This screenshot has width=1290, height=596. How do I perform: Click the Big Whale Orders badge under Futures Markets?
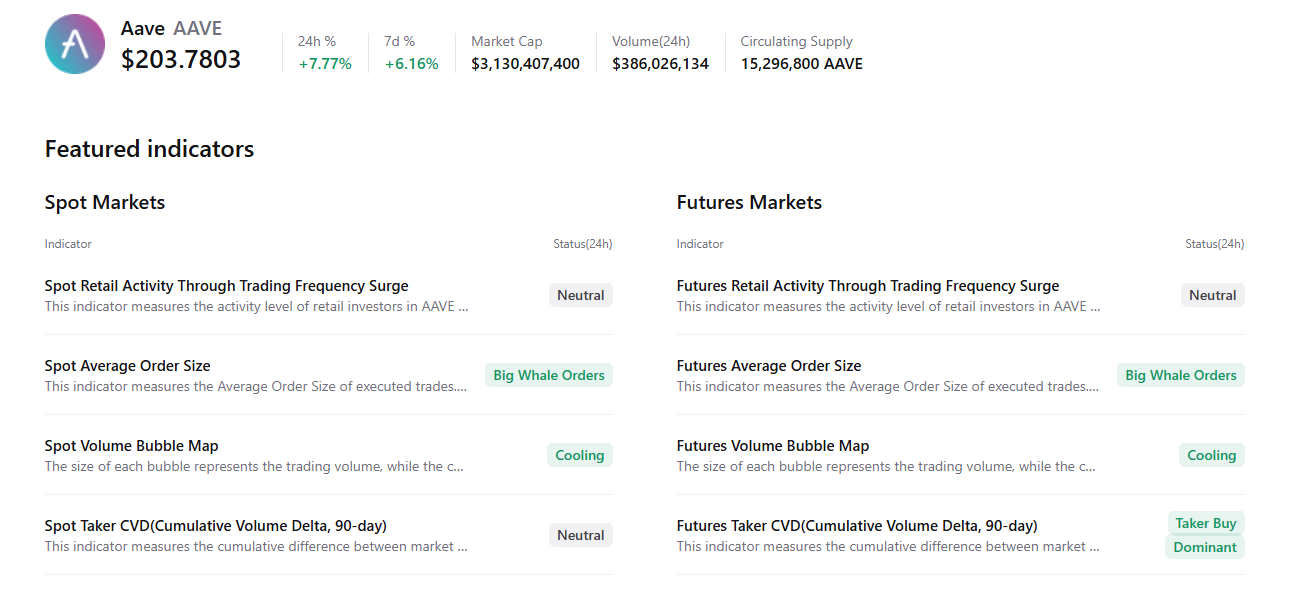coord(1180,374)
